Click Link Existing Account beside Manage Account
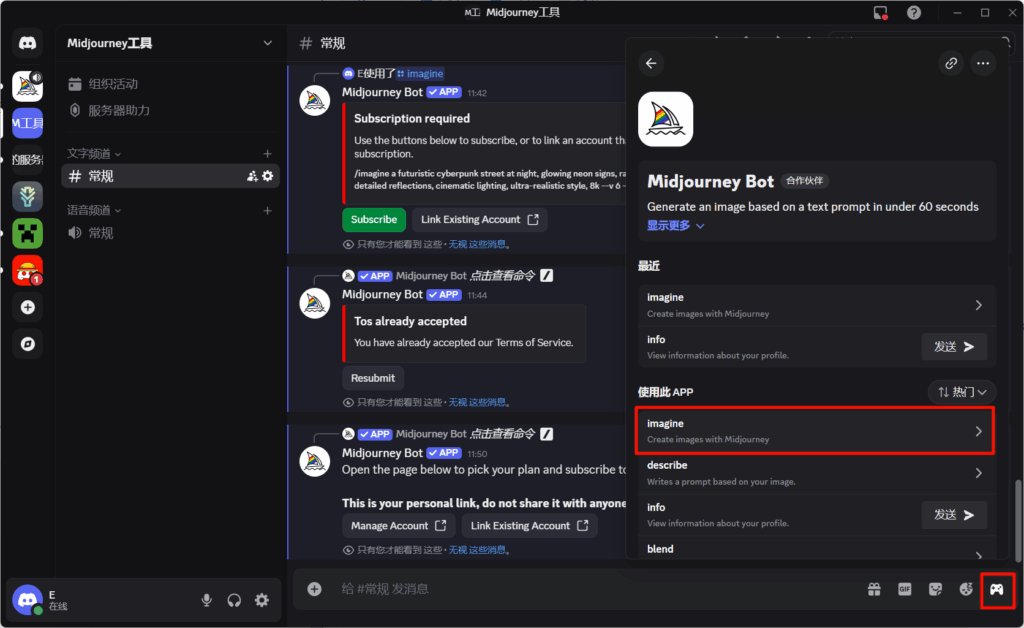The image size is (1024, 628). point(530,526)
